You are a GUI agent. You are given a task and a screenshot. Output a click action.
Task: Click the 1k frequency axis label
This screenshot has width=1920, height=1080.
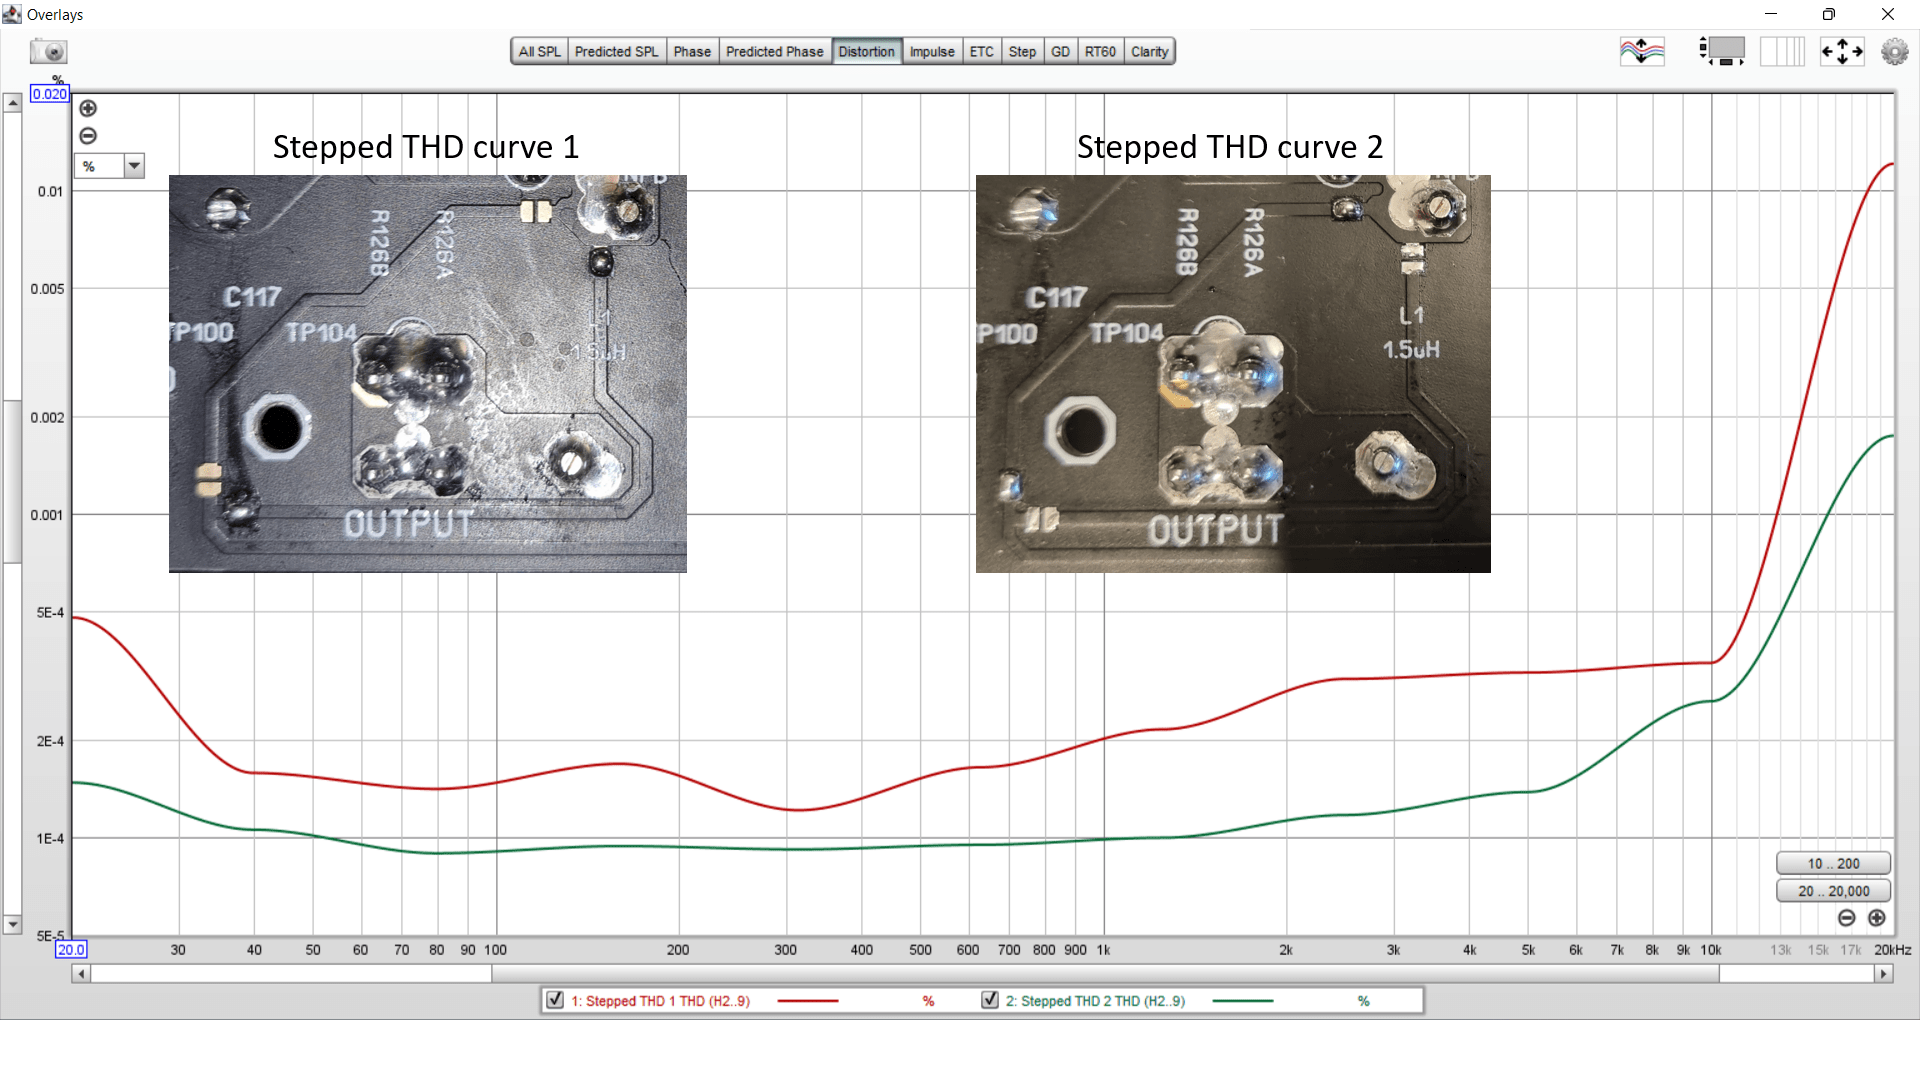1103,950
